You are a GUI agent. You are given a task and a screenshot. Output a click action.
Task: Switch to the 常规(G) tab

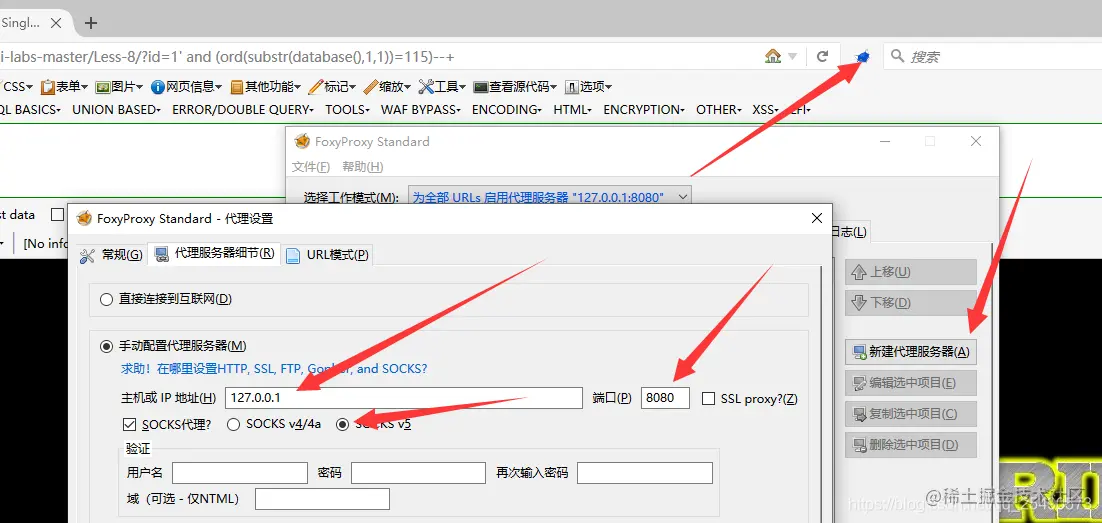point(111,254)
